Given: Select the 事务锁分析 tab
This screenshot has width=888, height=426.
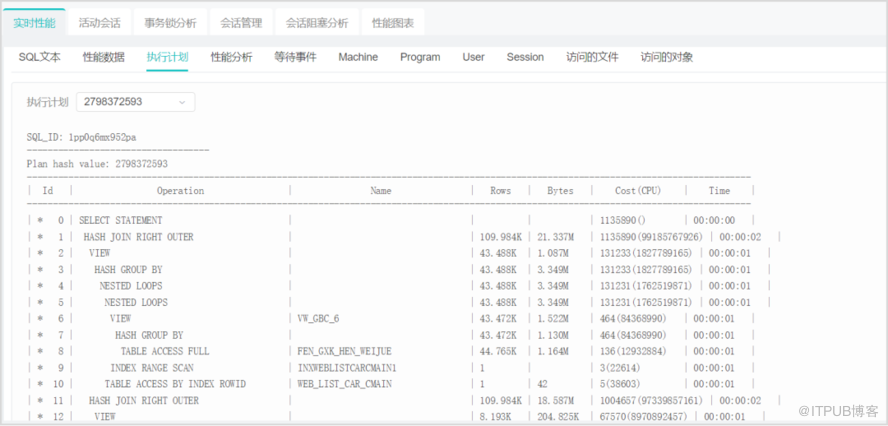Looking at the screenshot, I should pos(169,22).
